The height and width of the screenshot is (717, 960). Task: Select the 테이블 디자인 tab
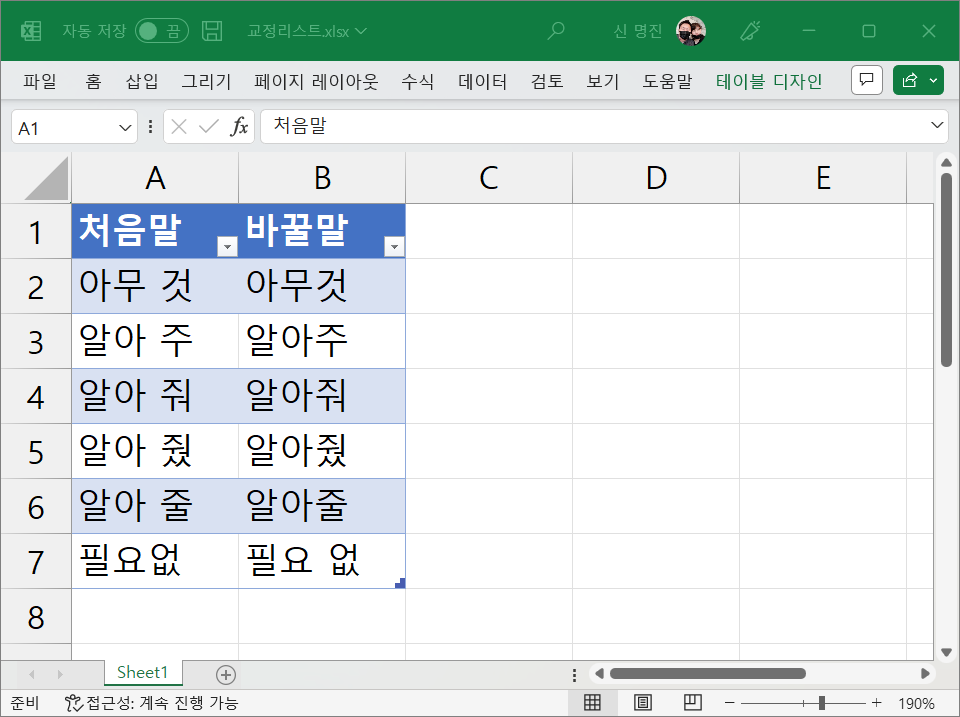pos(768,81)
